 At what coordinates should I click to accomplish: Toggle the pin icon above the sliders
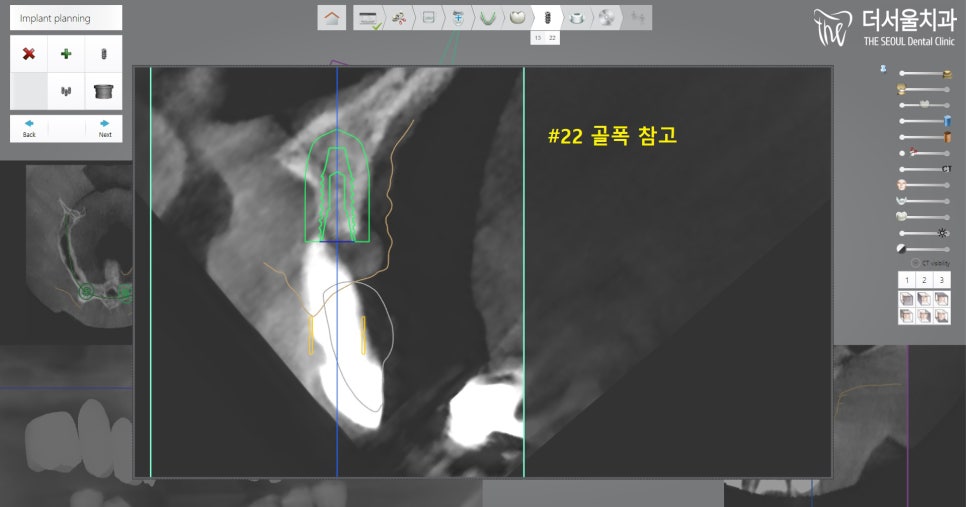tap(883, 70)
